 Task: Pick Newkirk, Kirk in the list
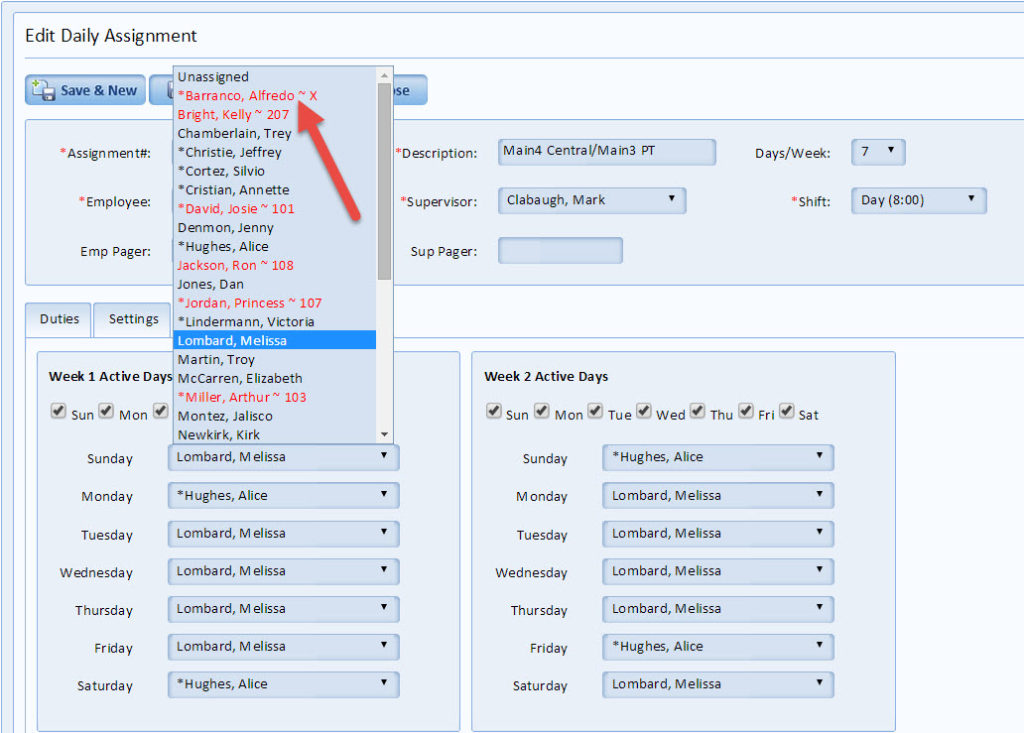274,434
